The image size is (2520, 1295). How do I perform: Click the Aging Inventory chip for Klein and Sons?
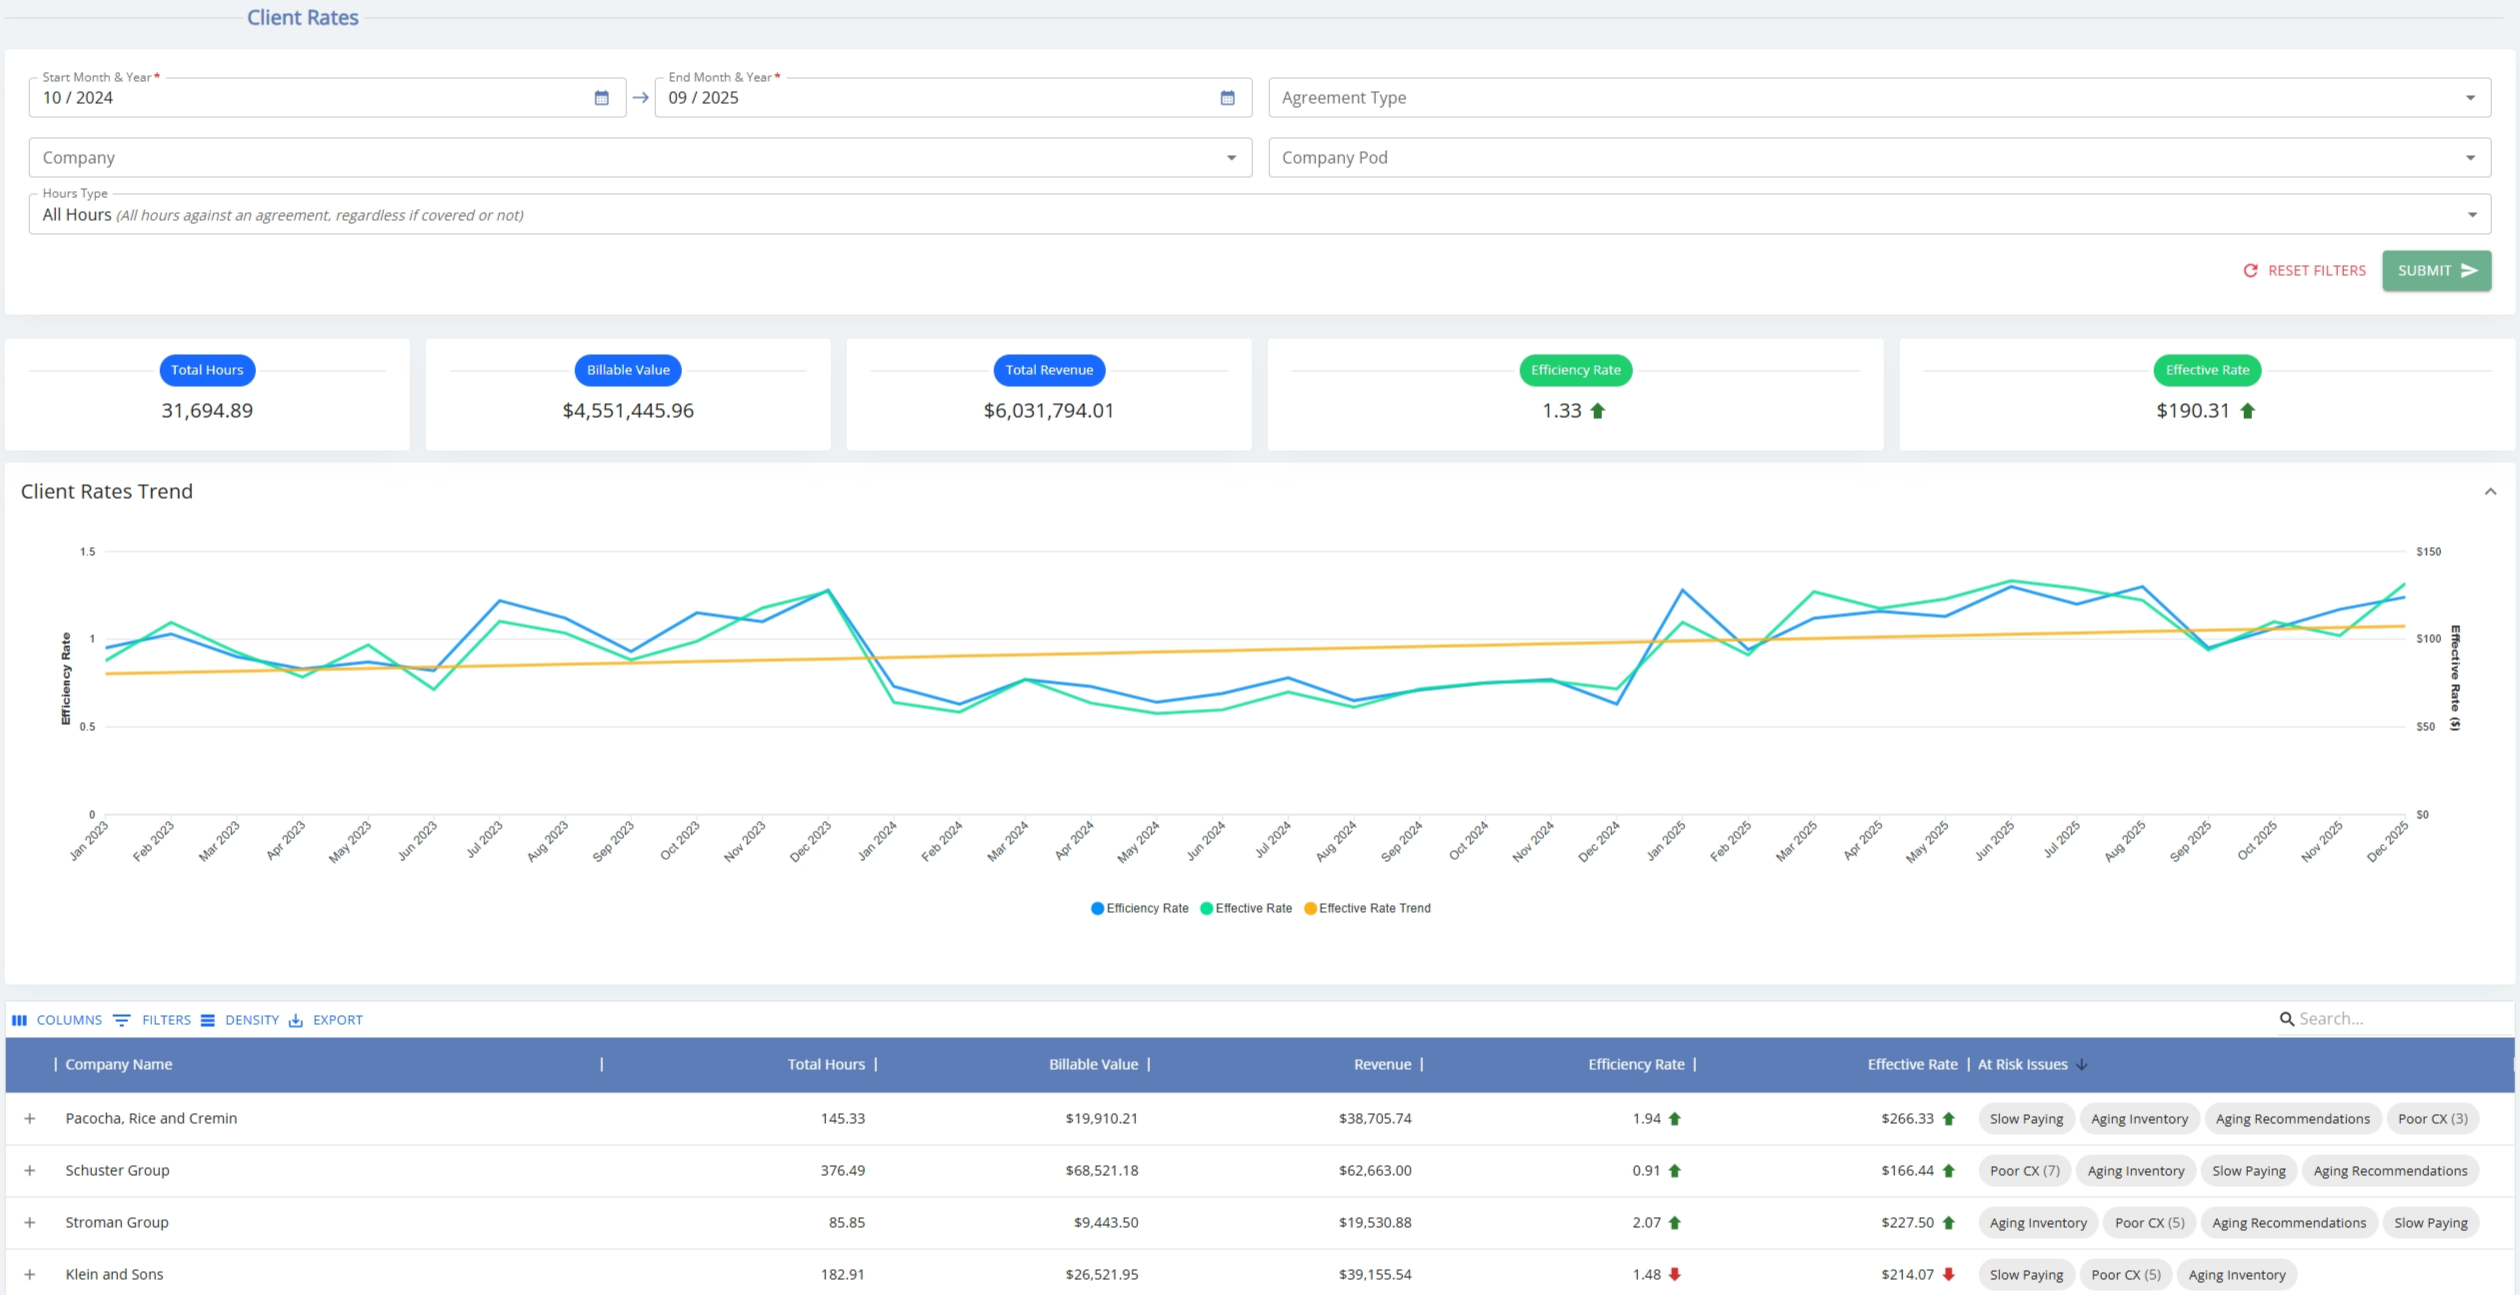point(2236,1275)
